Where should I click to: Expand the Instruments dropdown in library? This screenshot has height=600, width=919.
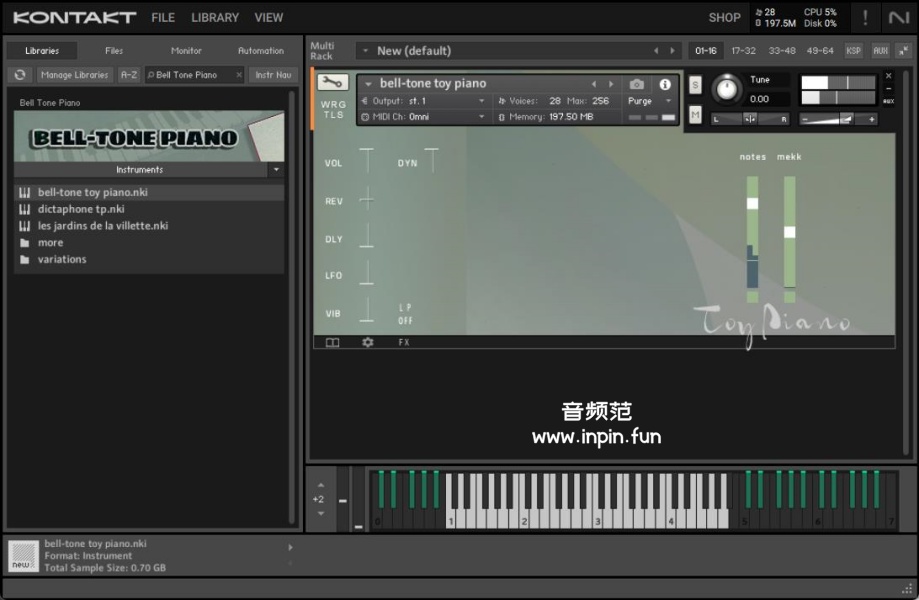276,170
